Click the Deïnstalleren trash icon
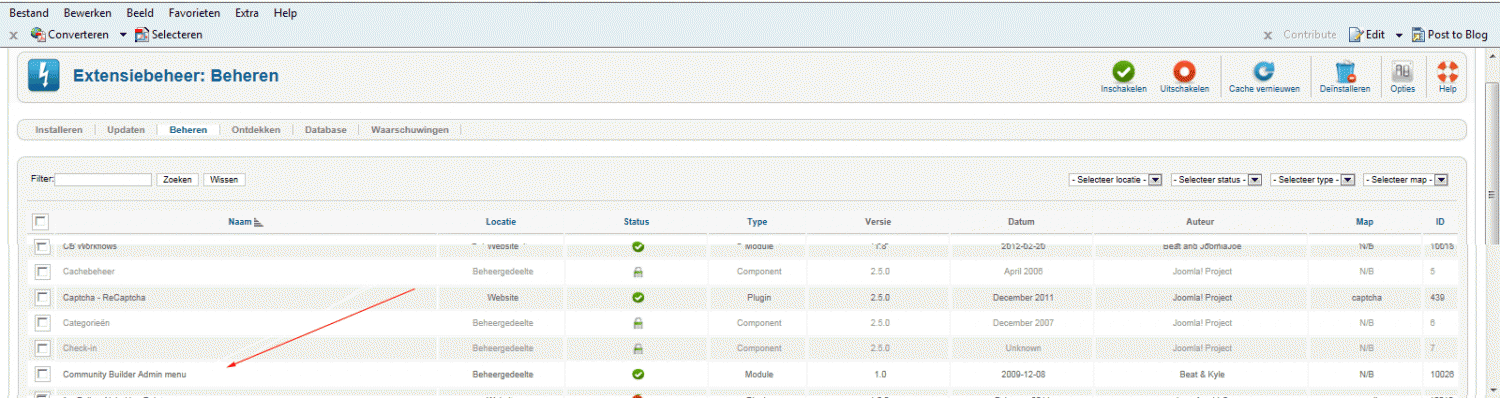 1345,71
